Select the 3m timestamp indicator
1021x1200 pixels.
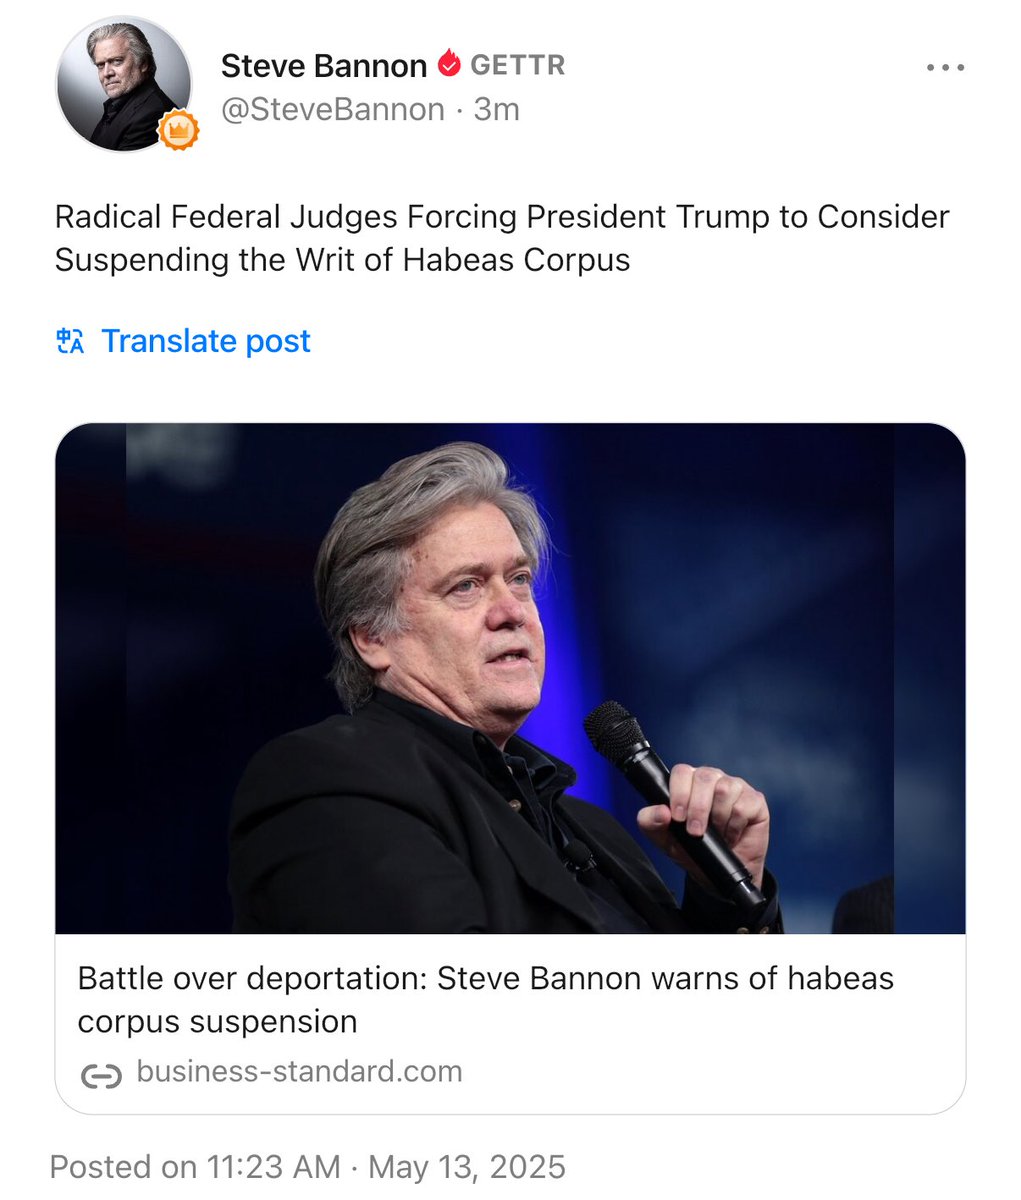tap(497, 110)
